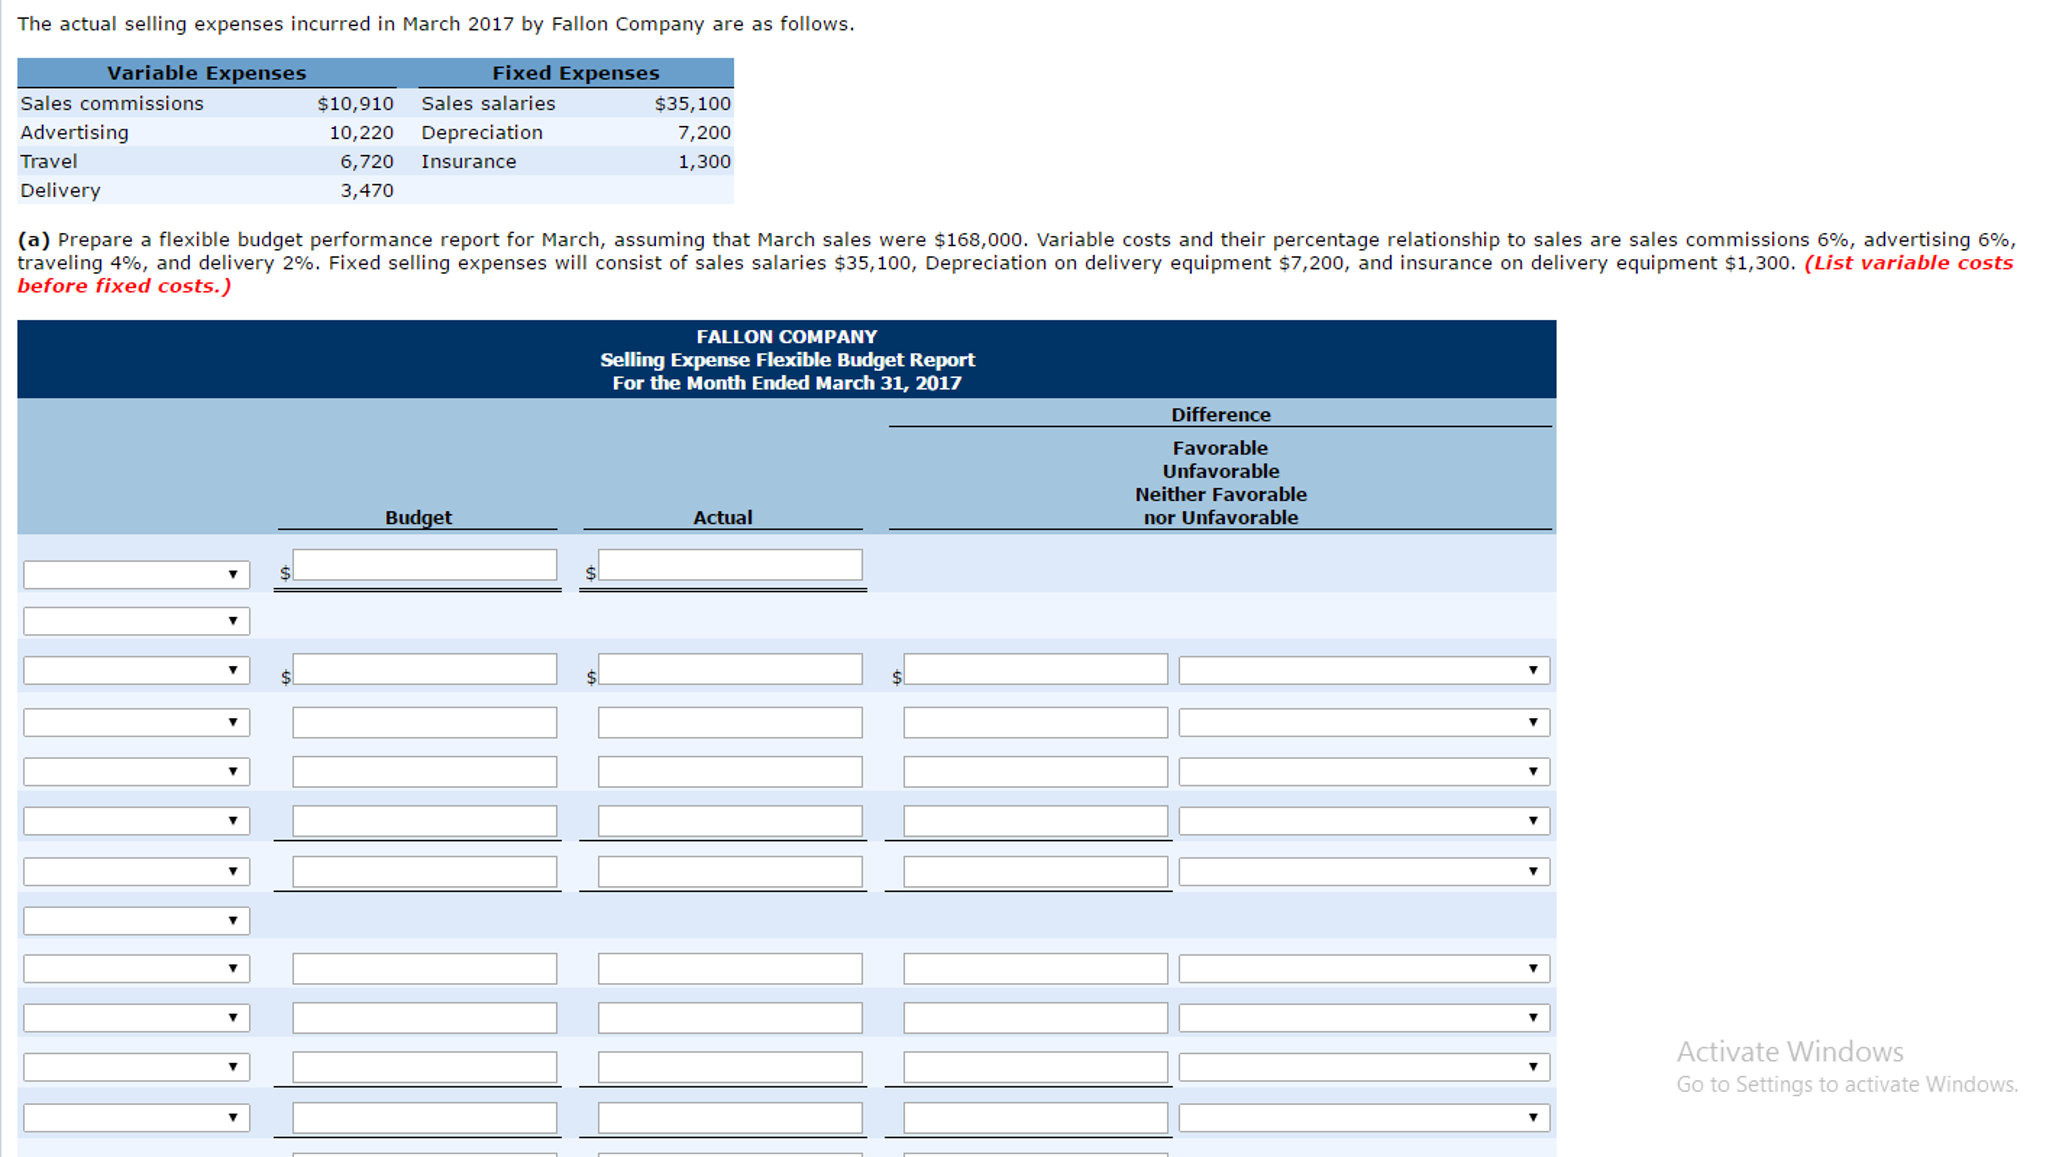Click the sixth row Difference input field
This screenshot has width=2046, height=1157.
[1036, 821]
